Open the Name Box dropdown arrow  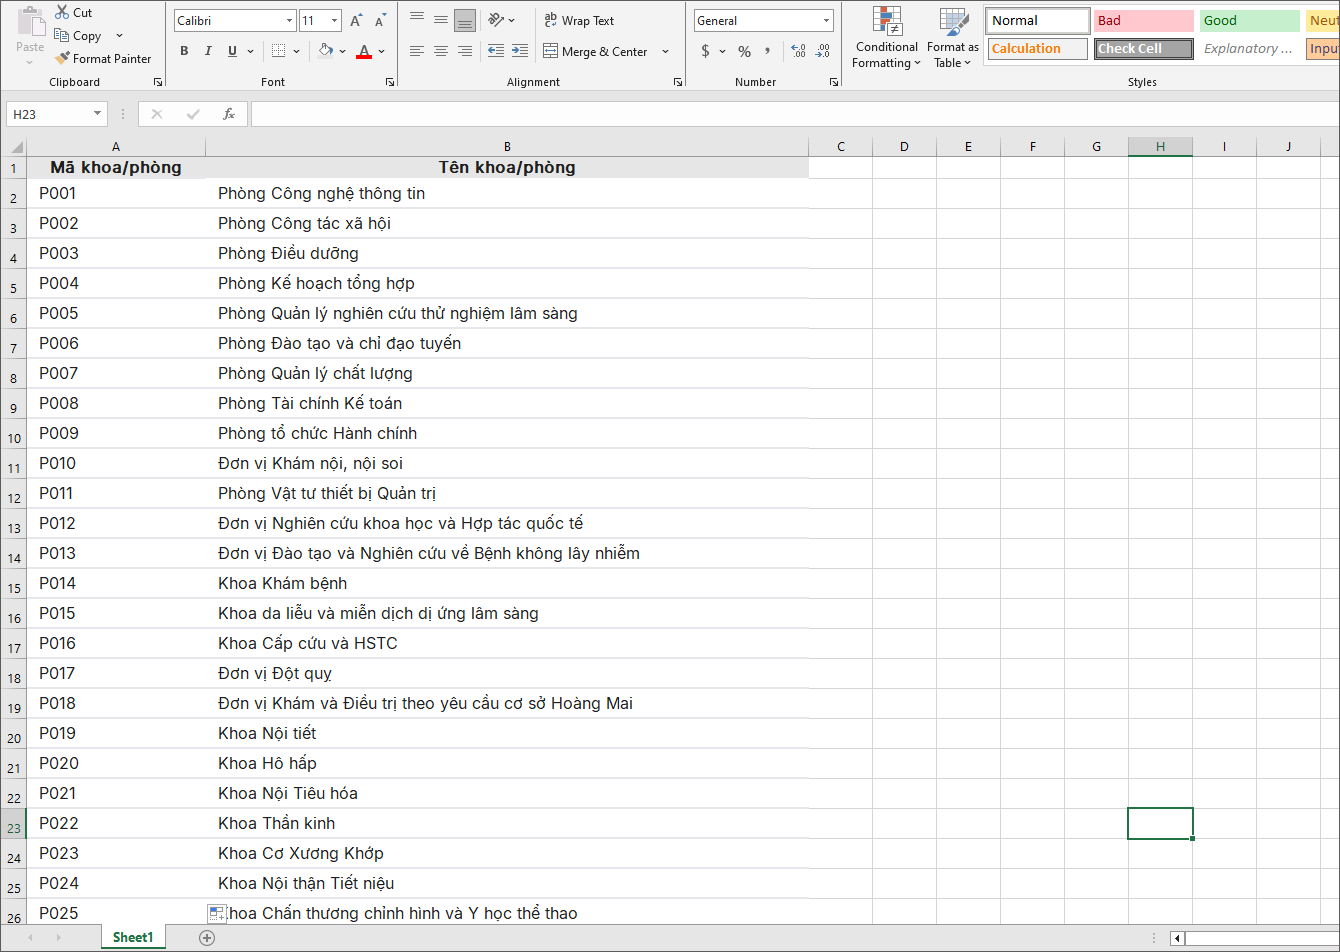click(97, 114)
